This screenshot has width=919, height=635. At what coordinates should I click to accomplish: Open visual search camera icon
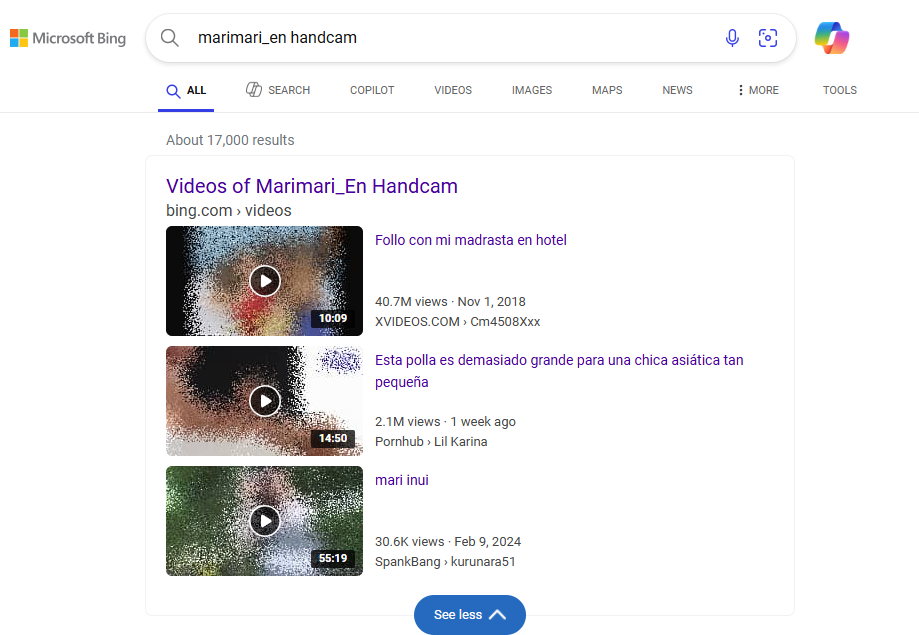click(x=768, y=38)
